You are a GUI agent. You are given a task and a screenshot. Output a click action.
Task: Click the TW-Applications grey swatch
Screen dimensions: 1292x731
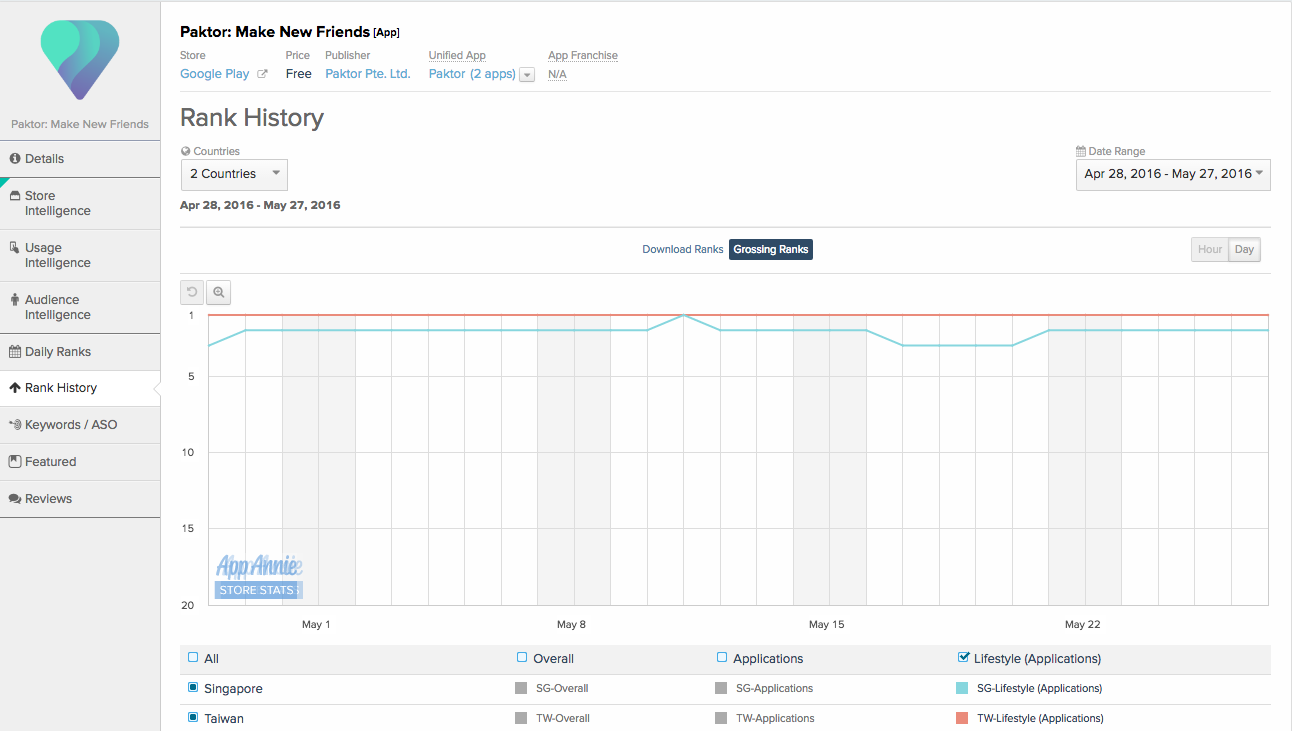(x=721, y=719)
